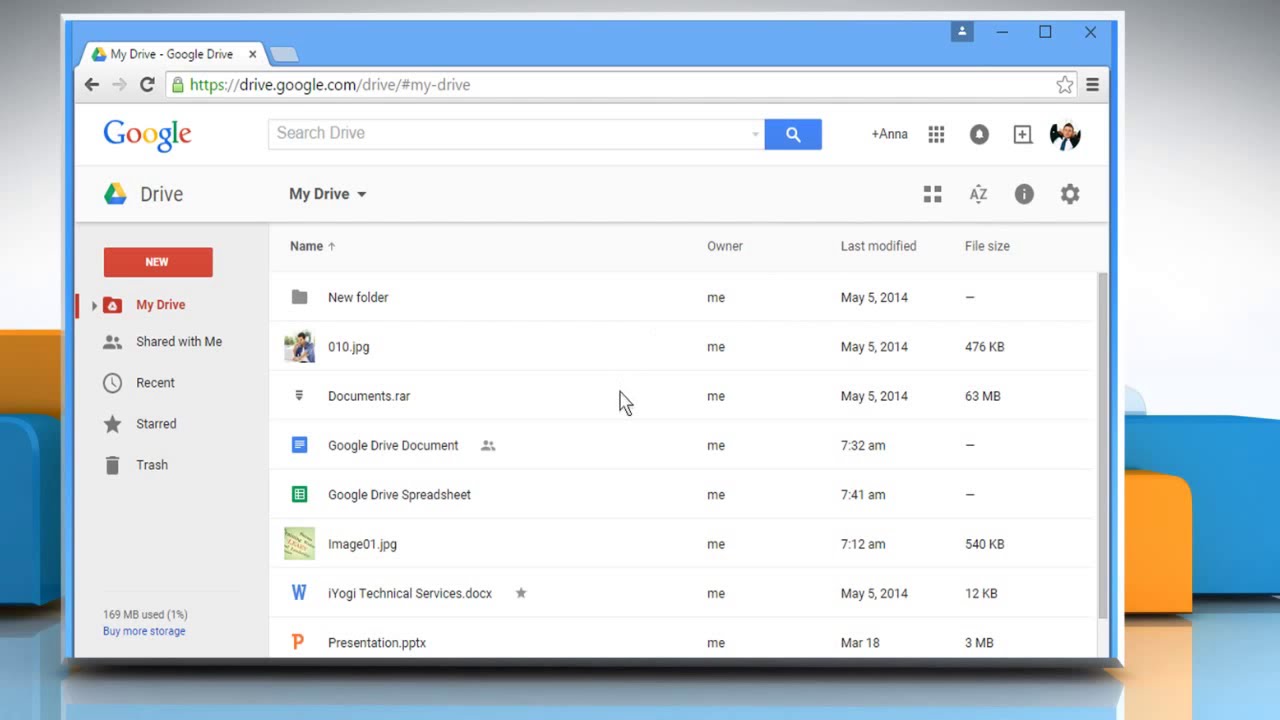Viewport: 1280px width, 720px height.
Task: Click the browser address bar URL
Action: [x=330, y=85]
